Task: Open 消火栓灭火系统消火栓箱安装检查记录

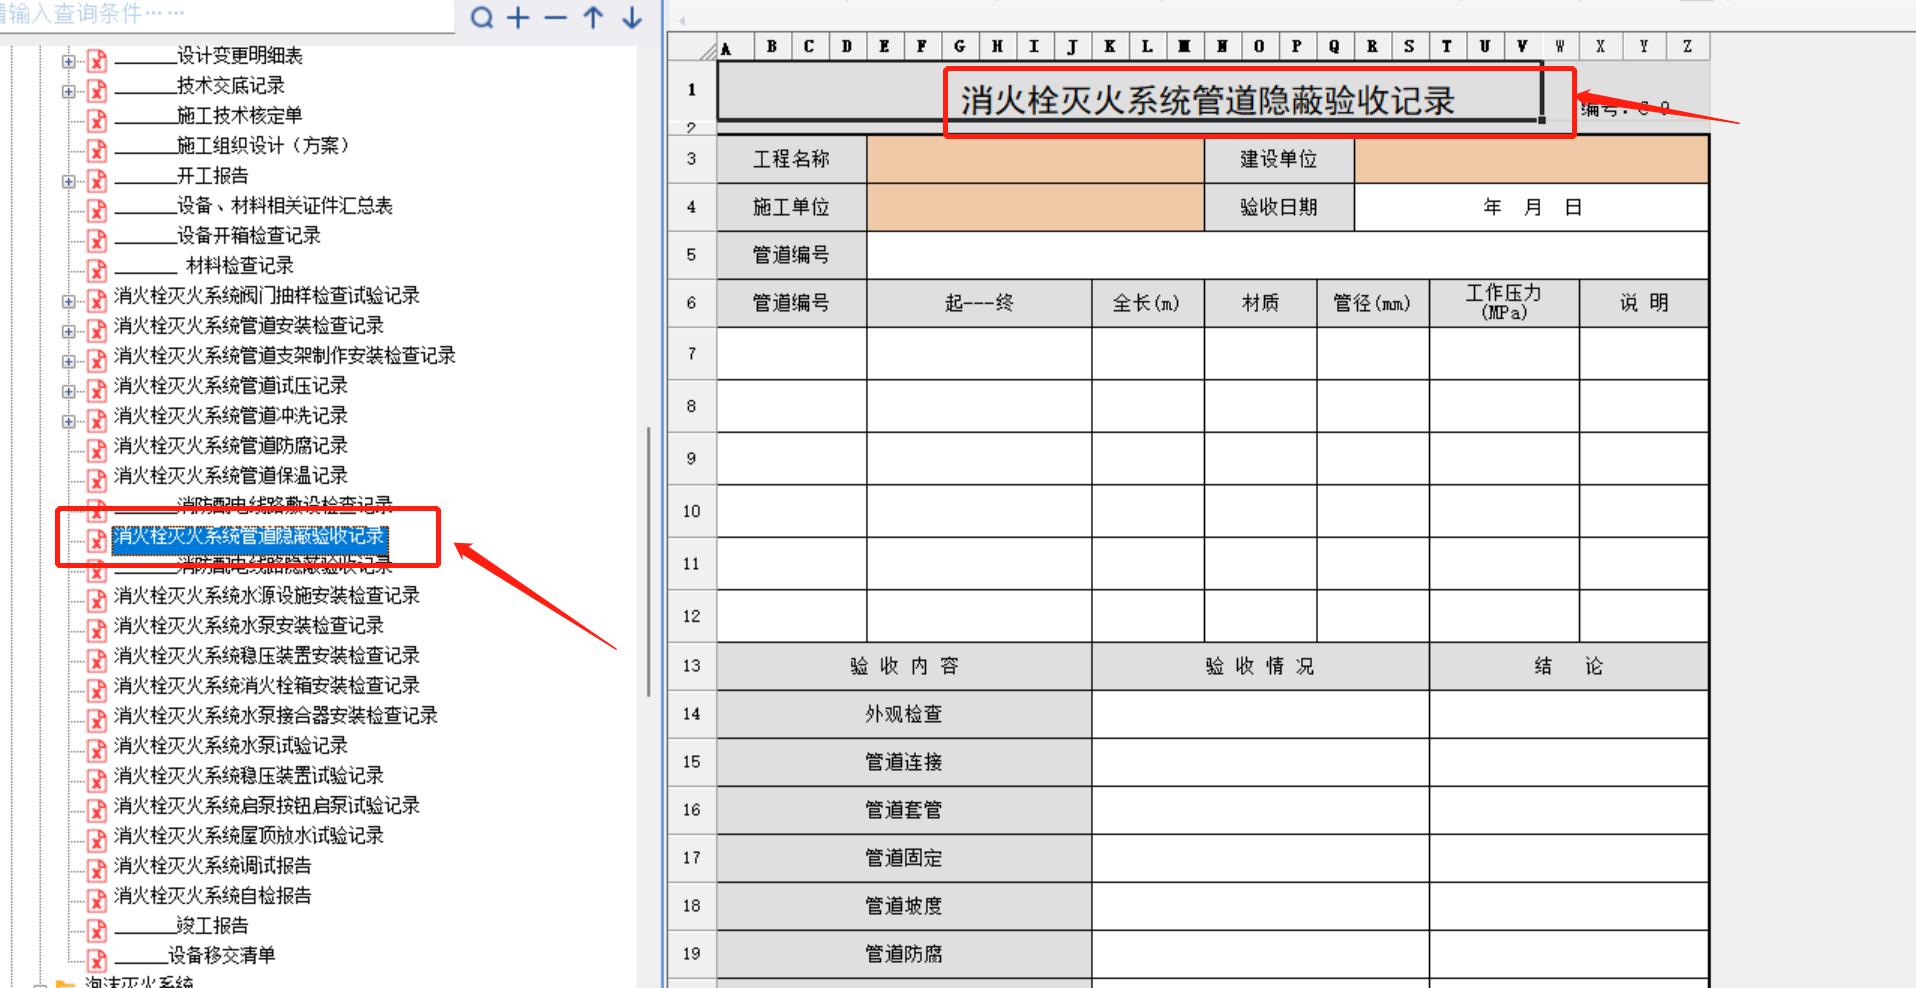Action: click(267, 686)
